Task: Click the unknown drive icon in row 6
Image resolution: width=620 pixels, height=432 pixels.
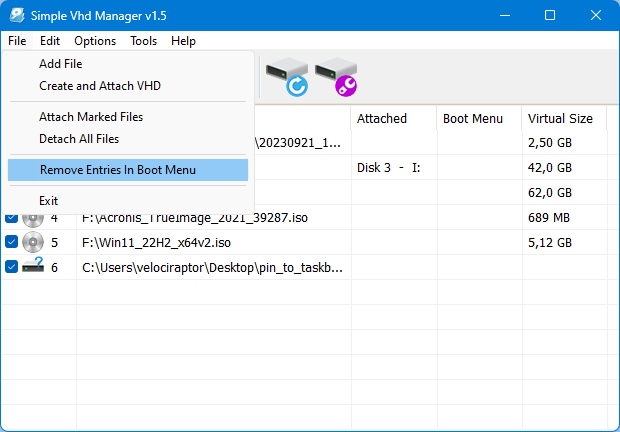Action: (33, 266)
